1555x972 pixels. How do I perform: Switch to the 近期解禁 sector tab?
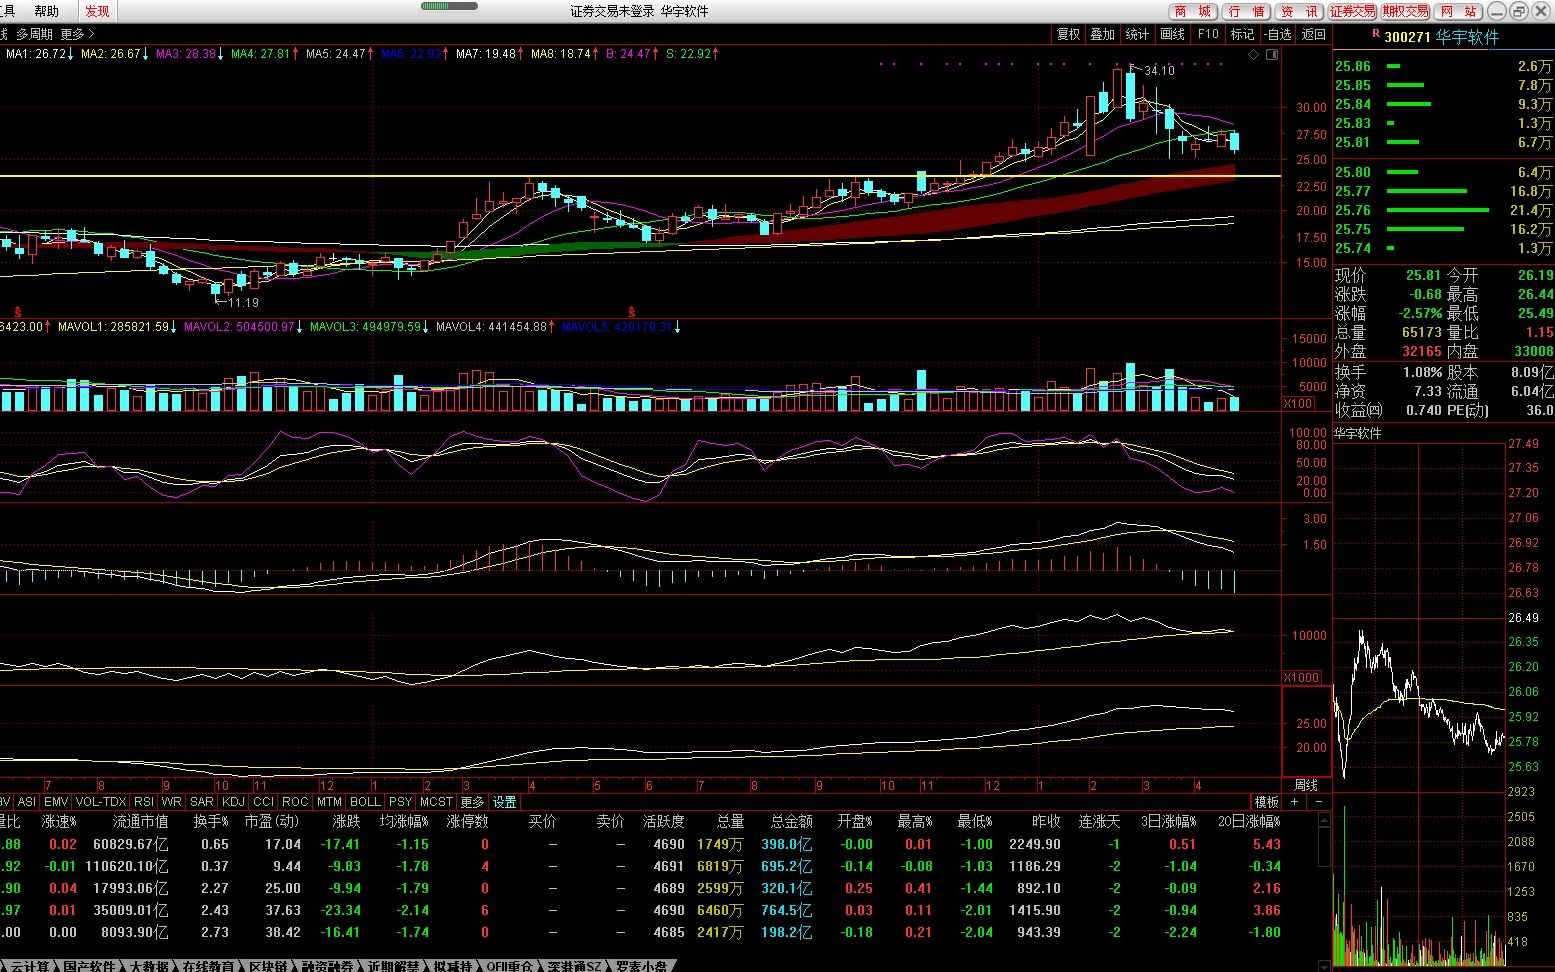point(393,966)
